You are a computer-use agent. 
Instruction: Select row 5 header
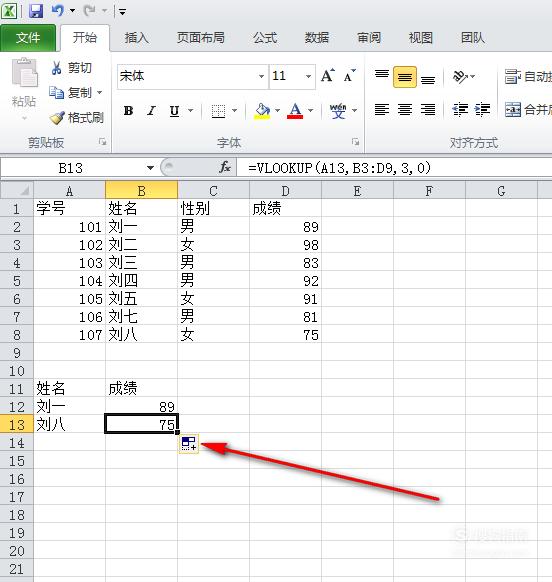(17, 281)
